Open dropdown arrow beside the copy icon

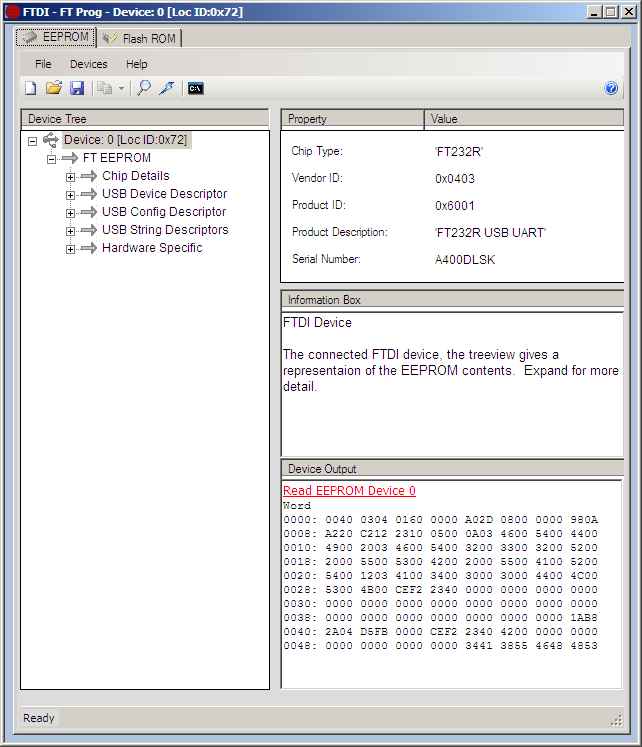click(x=121, y=88)
